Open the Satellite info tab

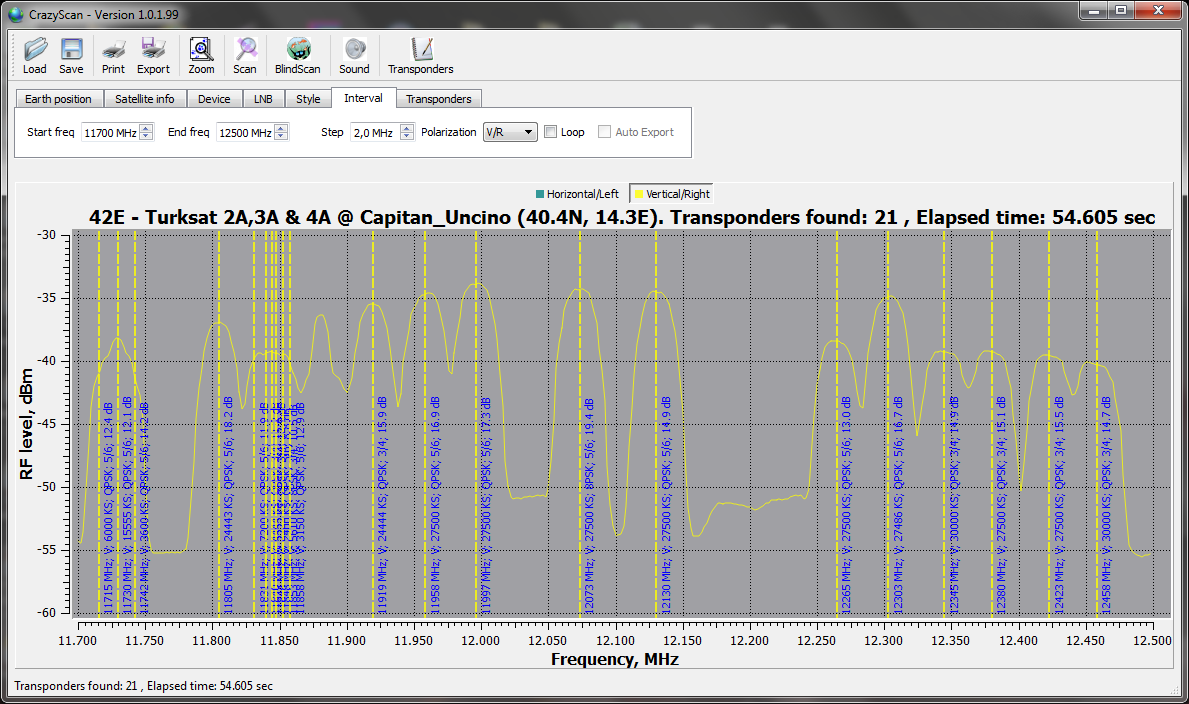tap(145, 99)
